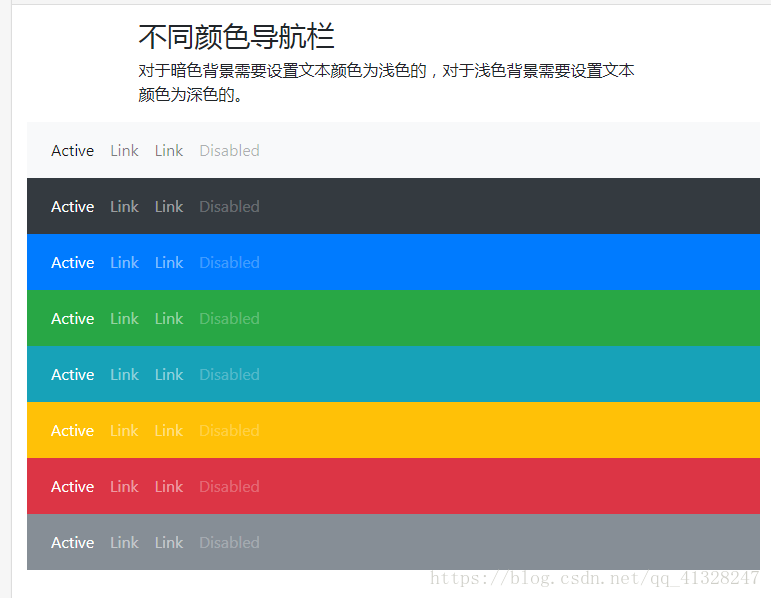This screenshot has height=598, width=771.
Task: Click first Link in the dark navbar
Action: click(x=124, y=207)
